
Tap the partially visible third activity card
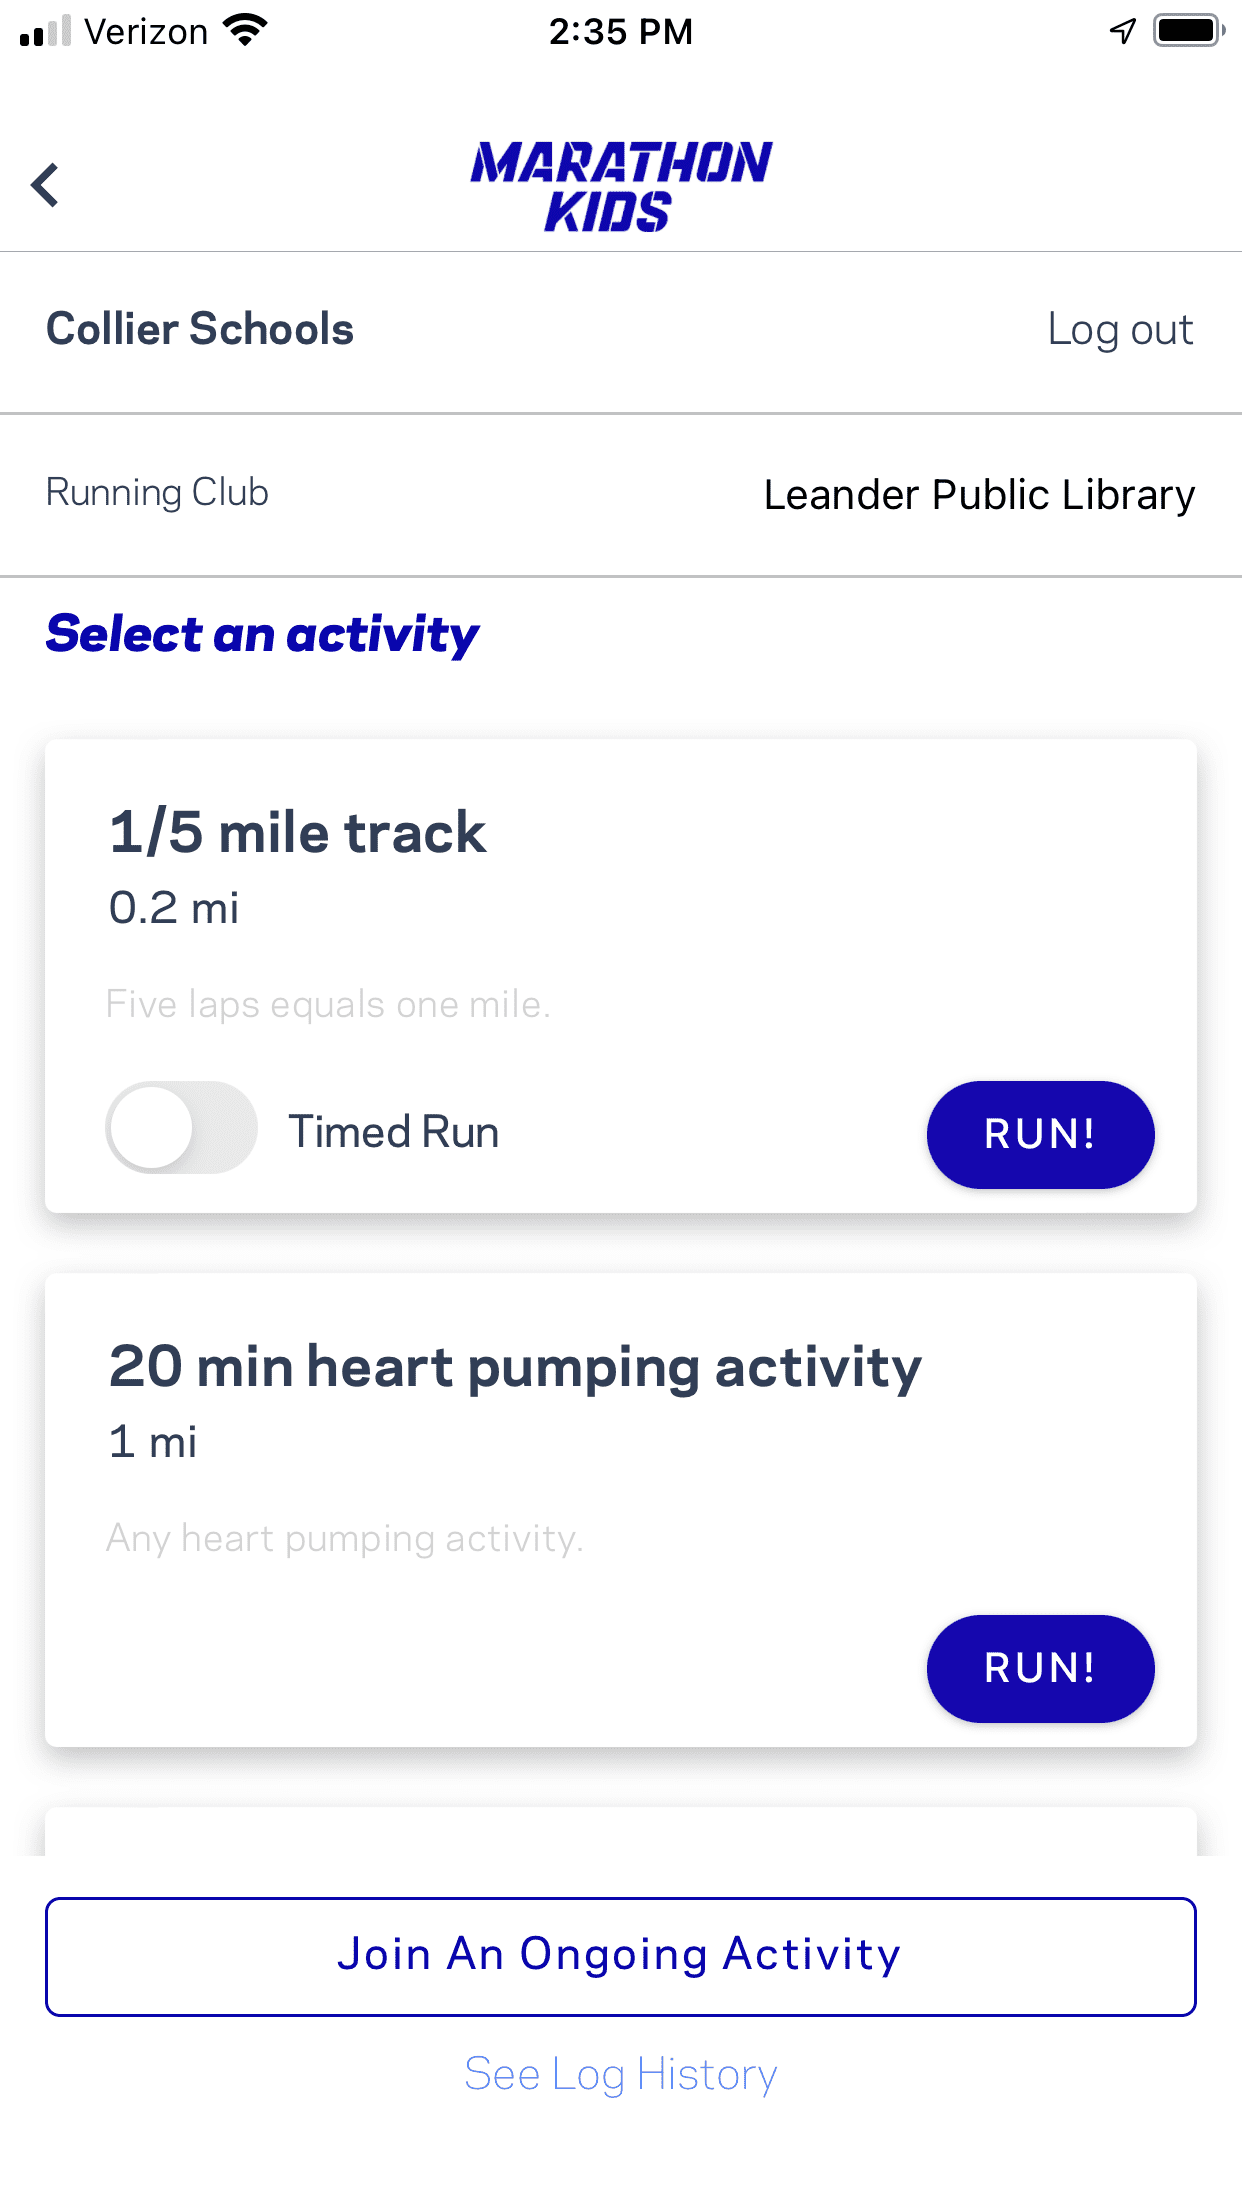620,1832
